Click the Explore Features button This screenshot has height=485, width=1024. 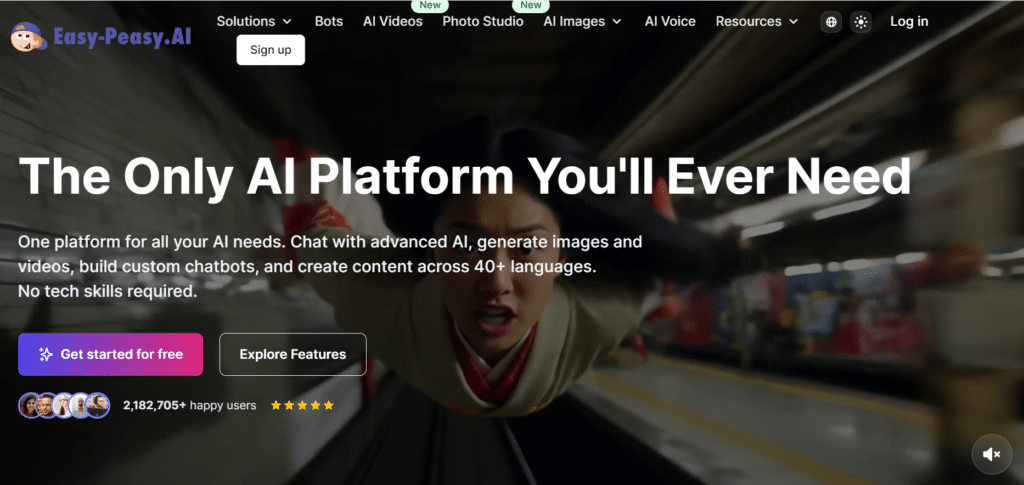click(x=293, y=354)
